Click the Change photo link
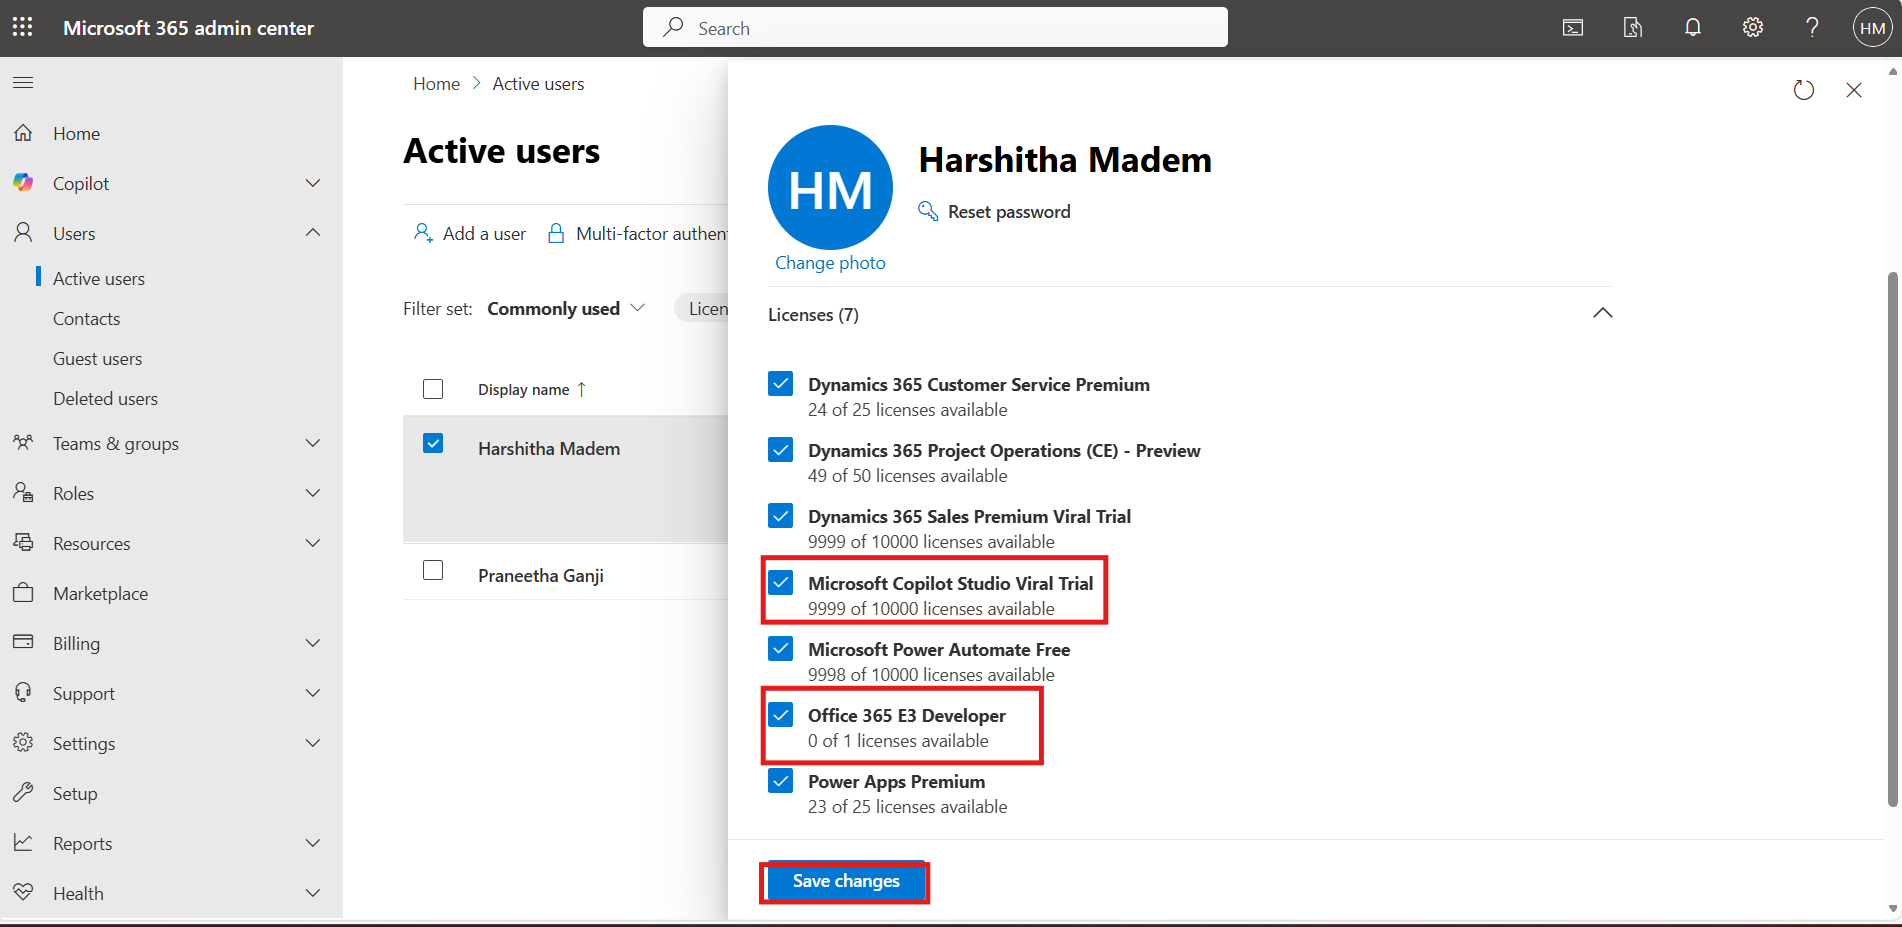Viewport: 1902px width, 927px height. (830, 263)
